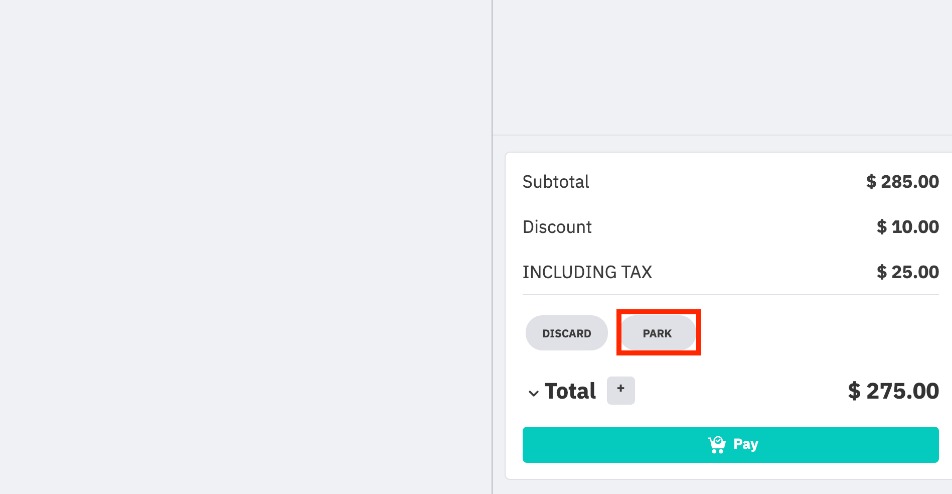Click the $ 285.00 subtotal amount

click(x=902, y=181)
